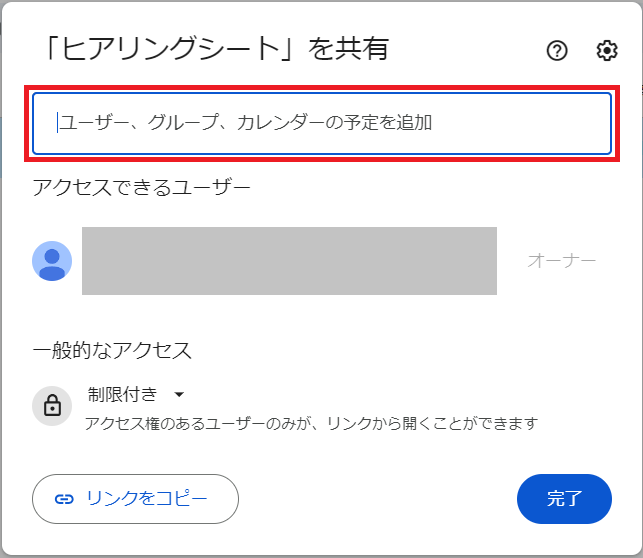643x558 pixels.
Task: Click the lock icon for restricted access
Action: (x=52, y=406)
